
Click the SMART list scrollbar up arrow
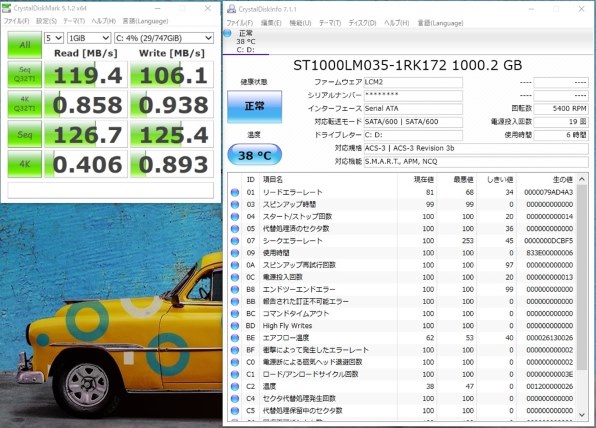point(582,179)
